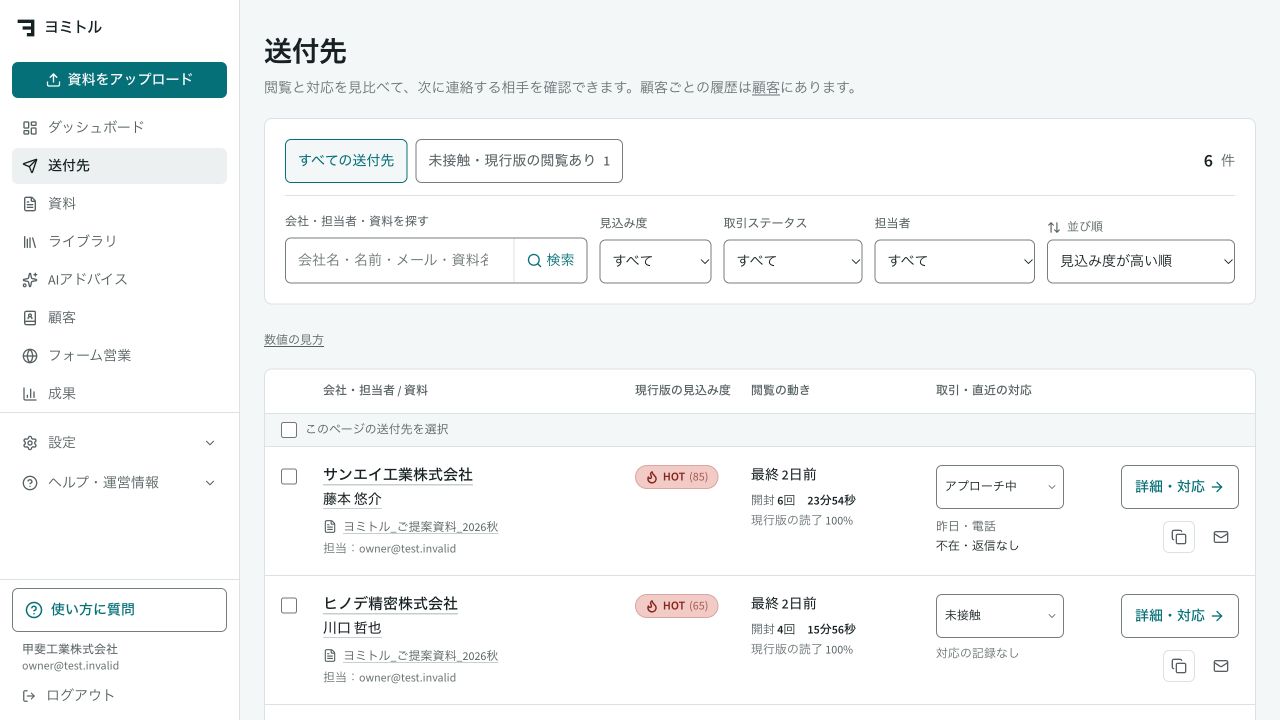Click mail icon in サンエイ工業株式会社 row
The height and width of the screenshot is (720, 1280).
[1221, 537]
